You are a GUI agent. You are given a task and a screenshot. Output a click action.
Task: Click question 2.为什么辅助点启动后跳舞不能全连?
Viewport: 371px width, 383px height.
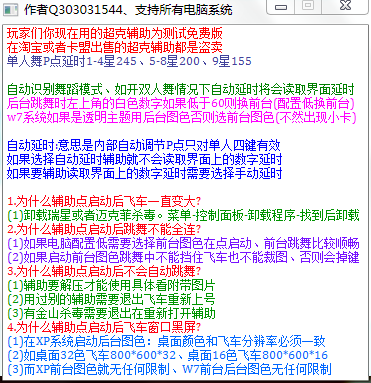104,230
